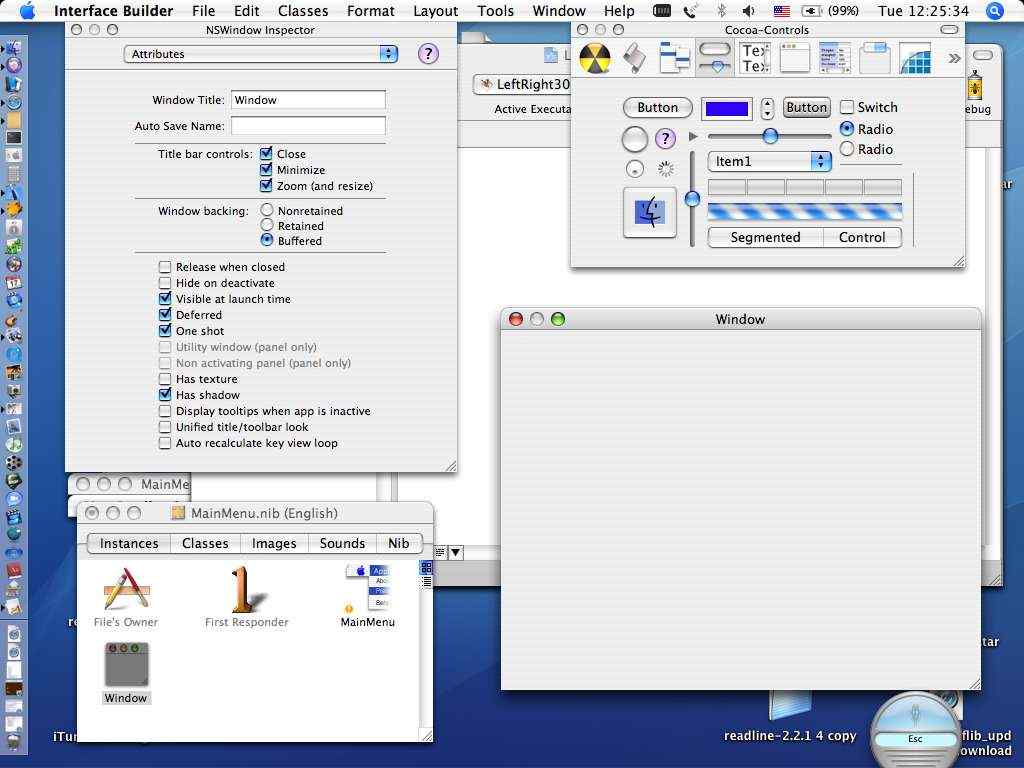Enable Release when closed
Image resolution: width=1024 pixels, height=768 pixels.
(x=165, y=267)
